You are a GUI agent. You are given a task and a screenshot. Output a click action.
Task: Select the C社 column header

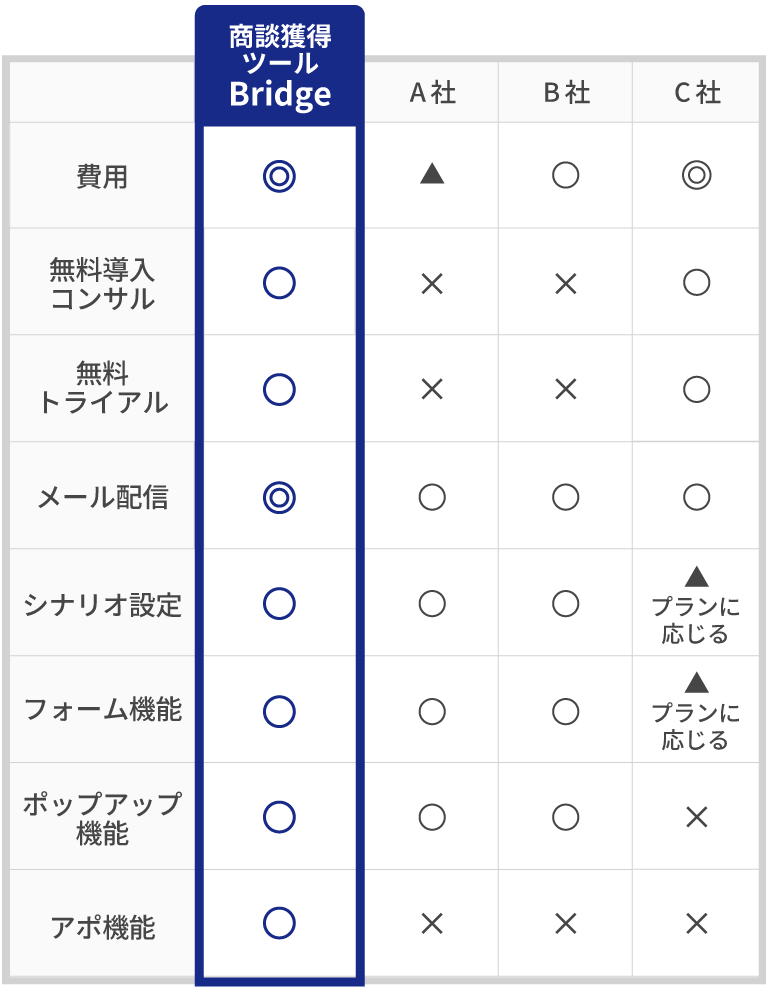coord(696,93)
